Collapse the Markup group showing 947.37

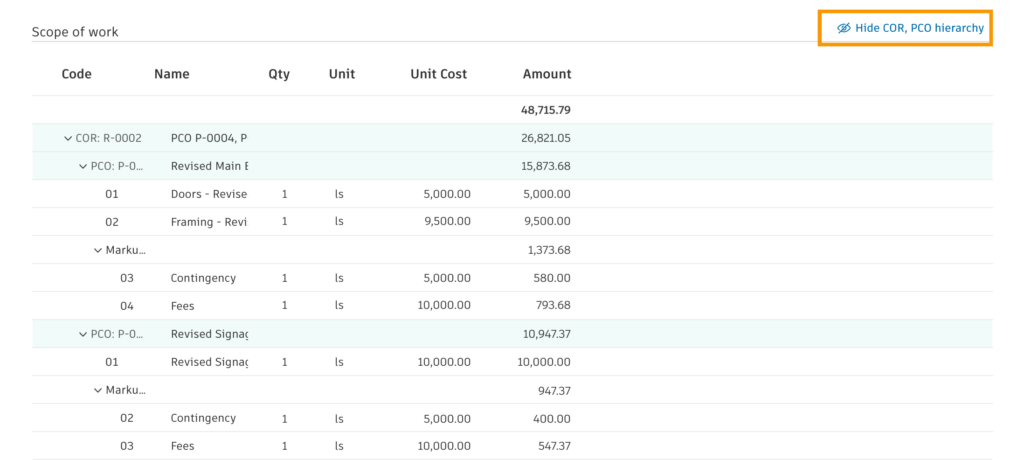point(98,390)
